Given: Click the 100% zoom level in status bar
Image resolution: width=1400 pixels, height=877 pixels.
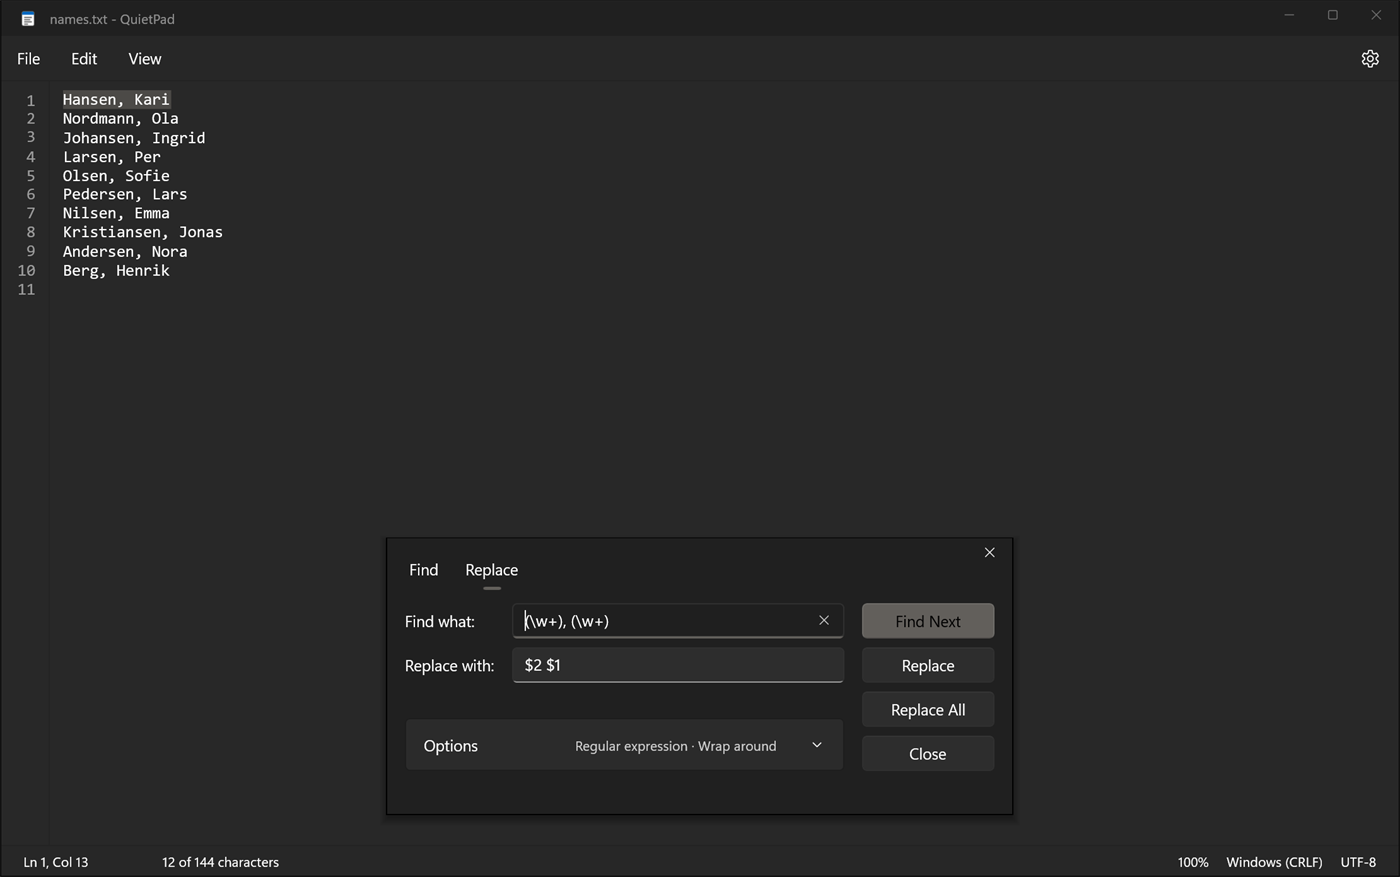Looking at the screenshot, I should [x=1193, y=862].
